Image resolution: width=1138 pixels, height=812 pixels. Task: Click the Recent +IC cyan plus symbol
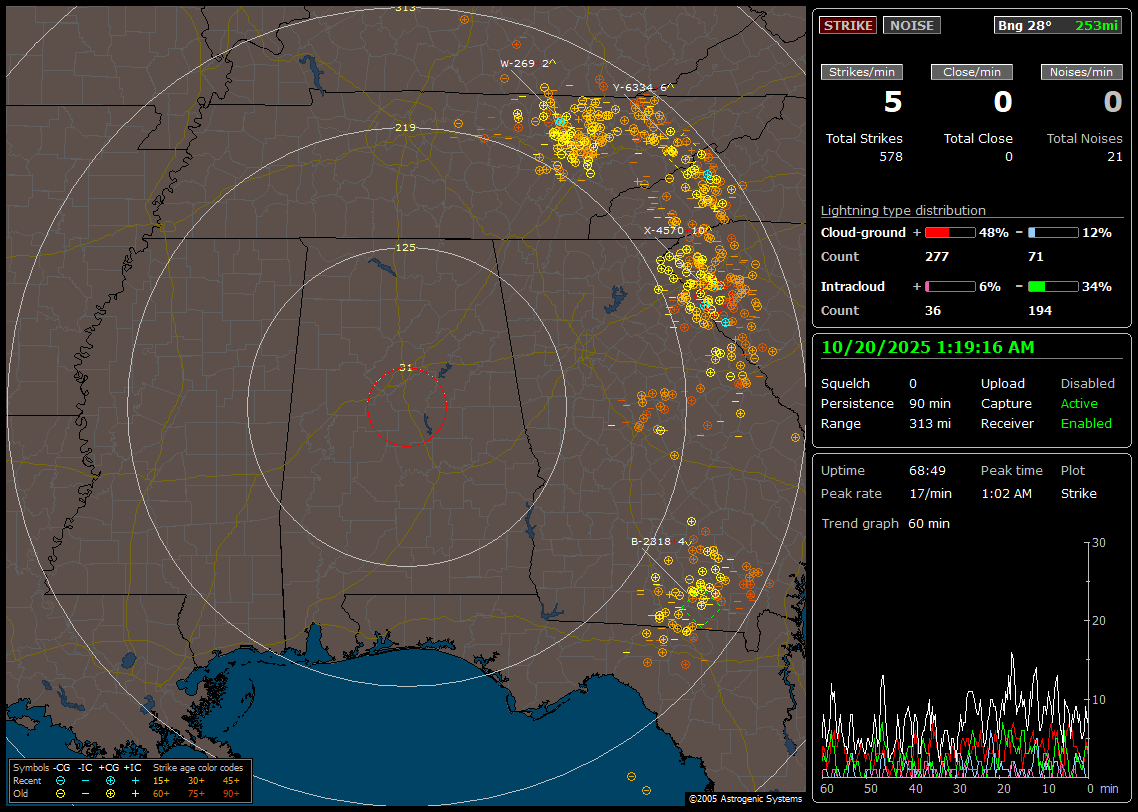point(135,780)
